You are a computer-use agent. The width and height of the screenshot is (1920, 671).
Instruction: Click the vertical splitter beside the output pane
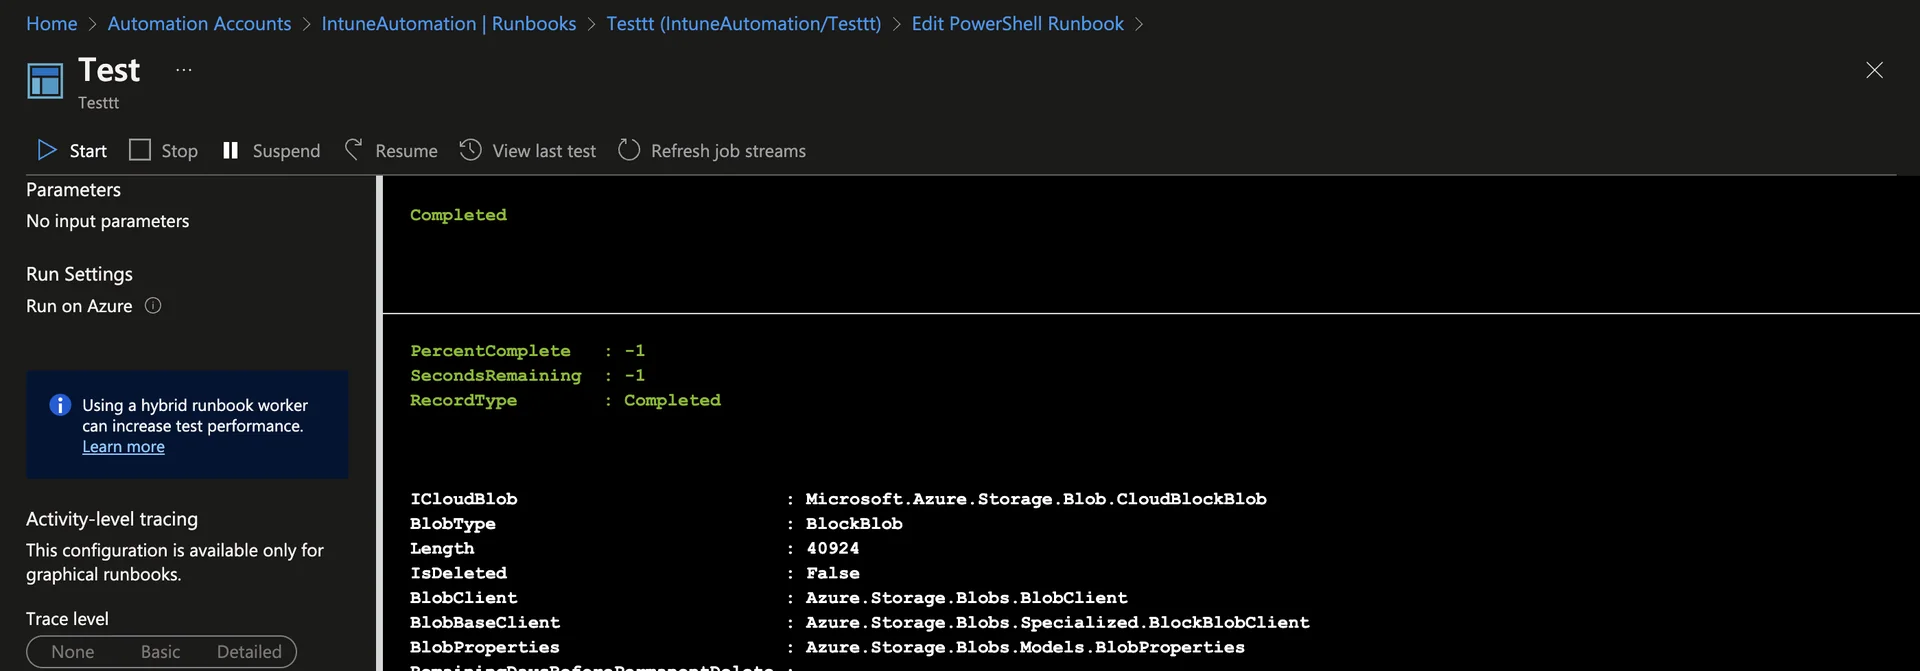click(x=379, y=423)
